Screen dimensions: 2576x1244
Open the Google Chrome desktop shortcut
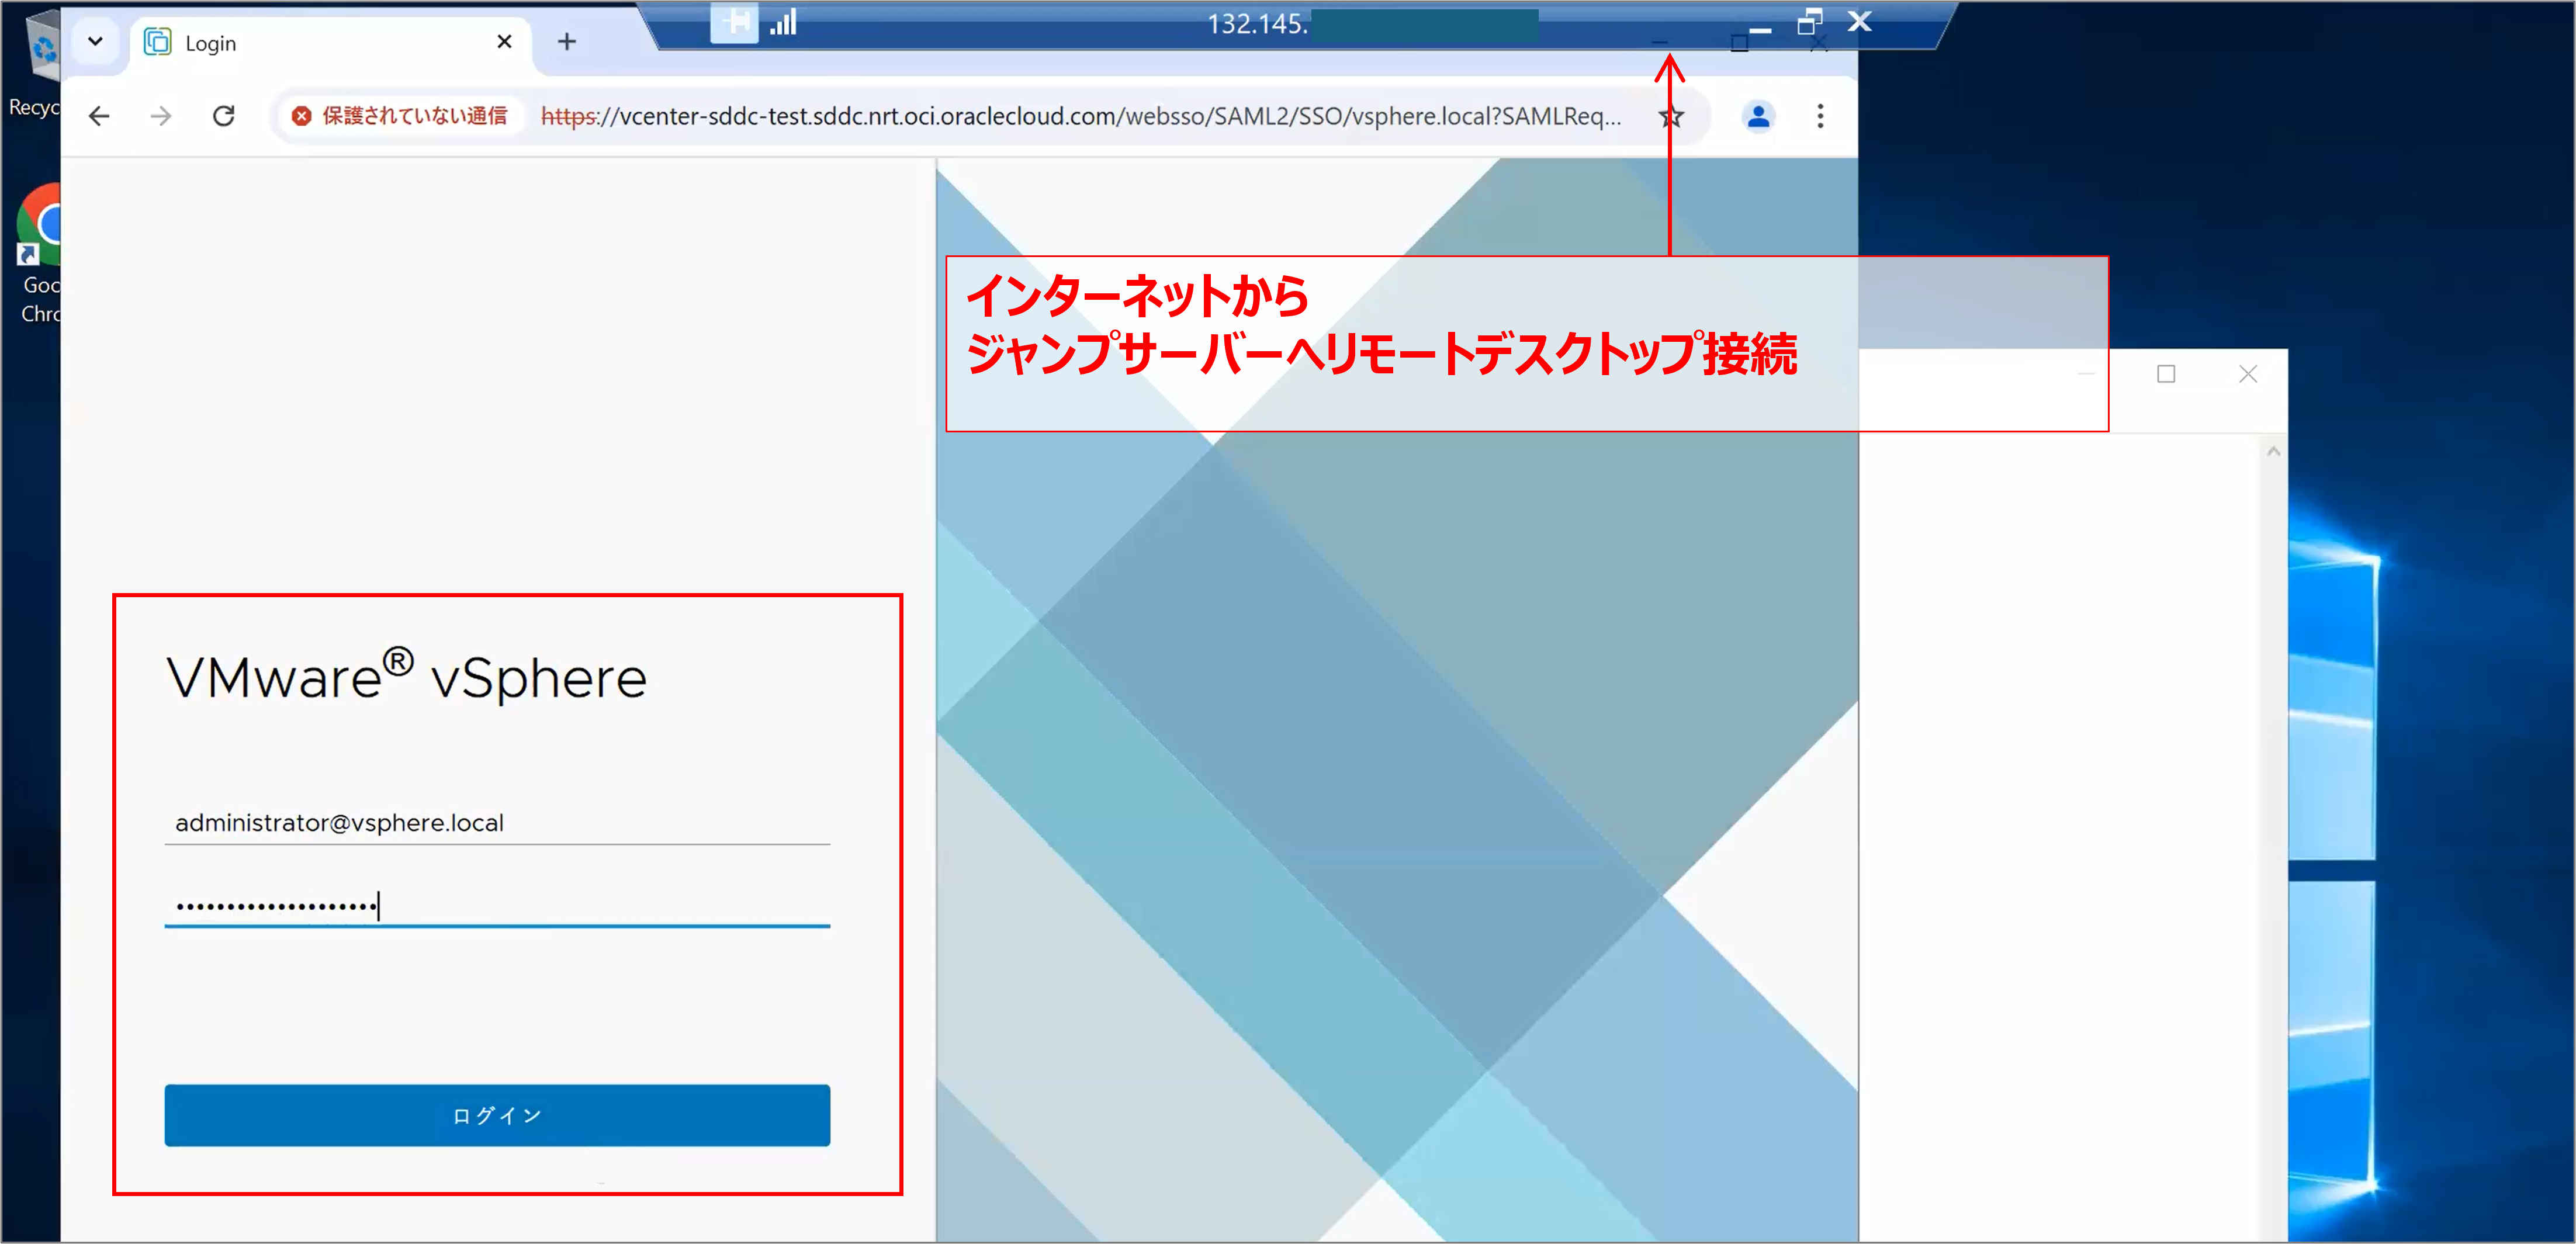pyautogui.click(x=38, y=254)
